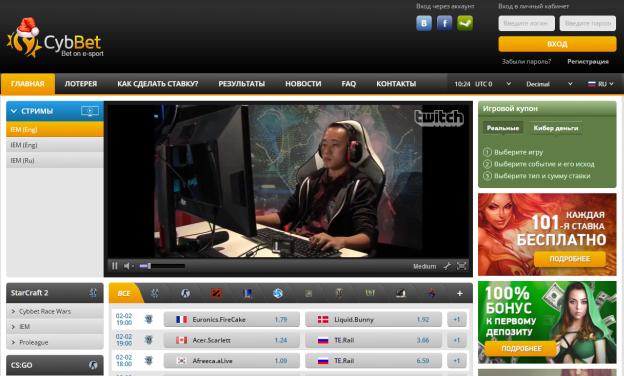624x376 pixels.
Task: Toggle stream fullscreen icon
Action: pyautogui.click(x=462, y=266)
